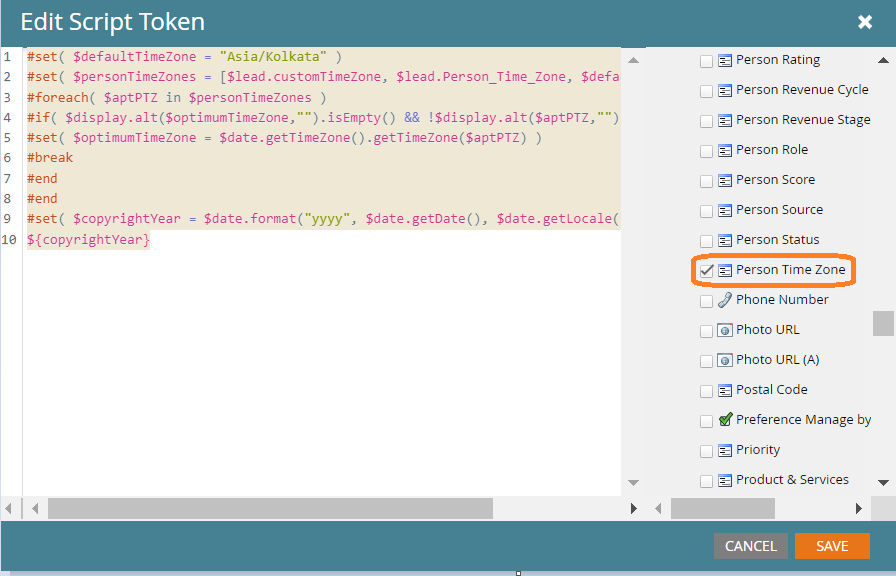Click the globe icon beside Photo URL (A)
This screenshot has height=576, width=896.
click(723, 359)
